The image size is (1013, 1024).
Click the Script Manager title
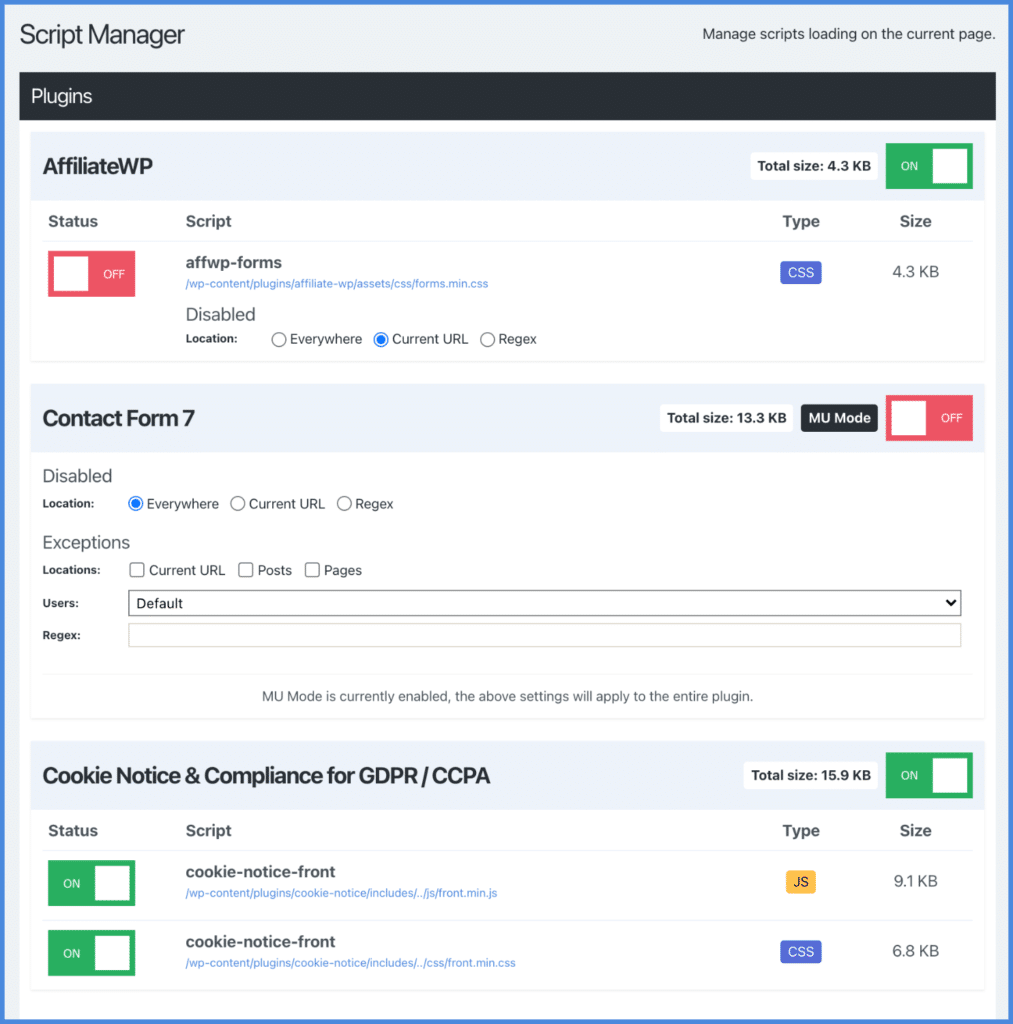[x=102, y=34]
